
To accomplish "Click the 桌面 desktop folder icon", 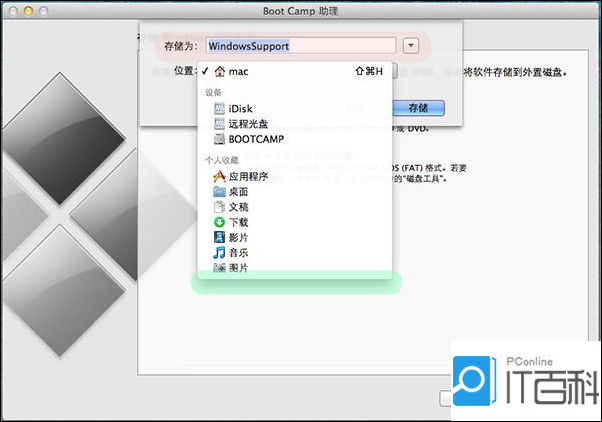I will [x=219, y=192].
